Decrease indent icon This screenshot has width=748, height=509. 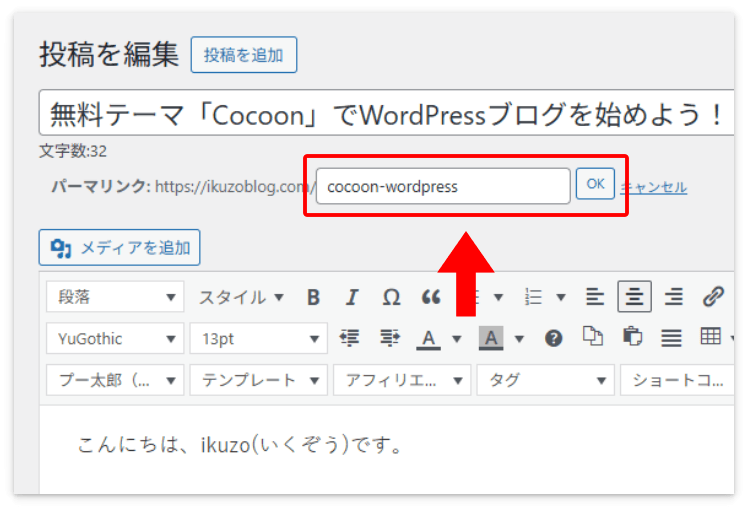350,338
